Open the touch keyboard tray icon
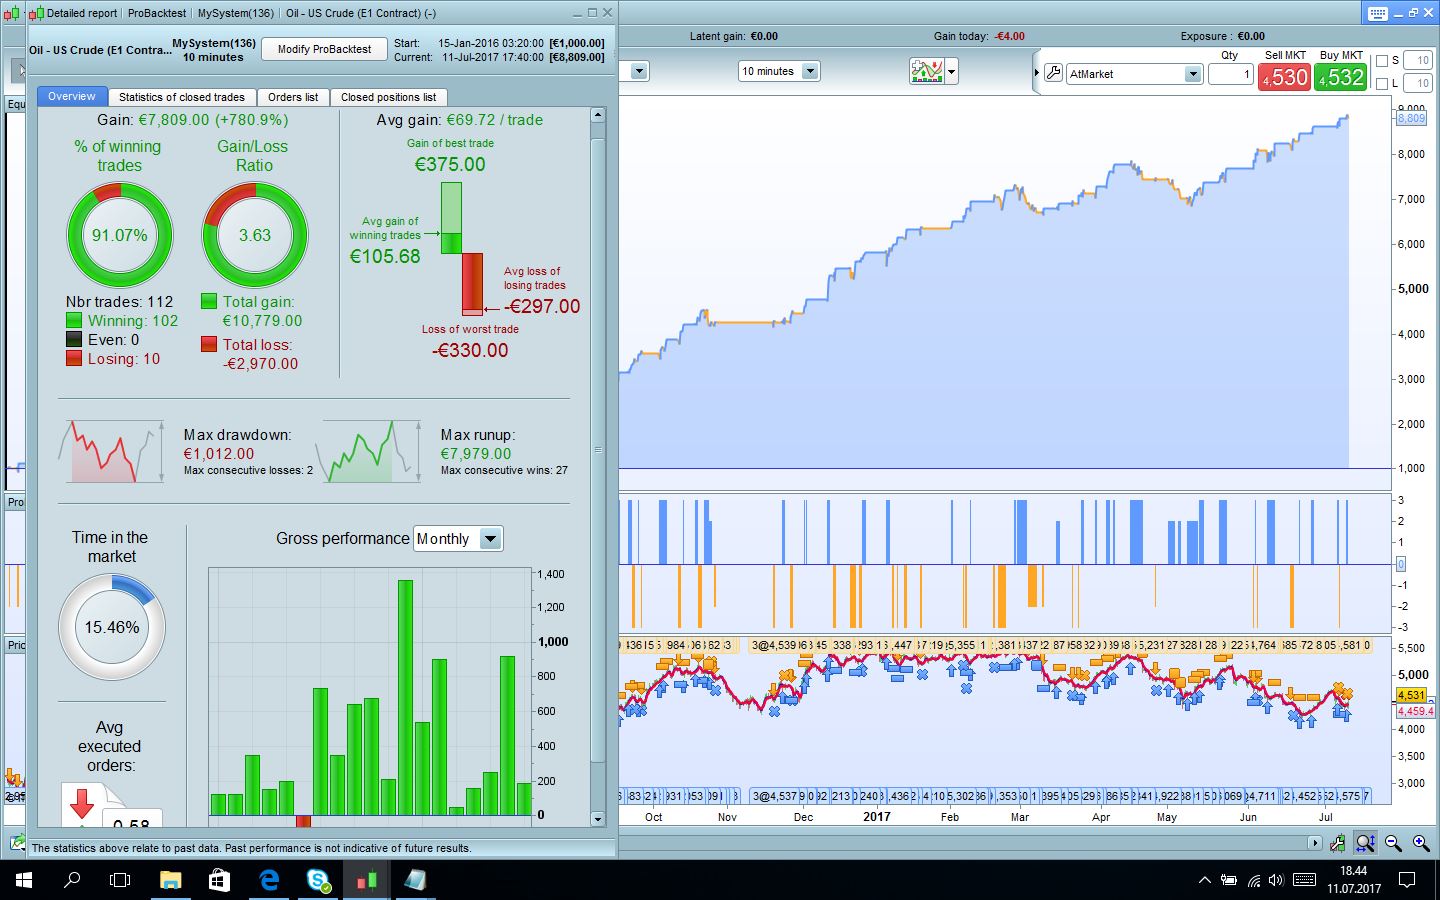This screenshot has height=900, width=1440. pos(1304,880)
